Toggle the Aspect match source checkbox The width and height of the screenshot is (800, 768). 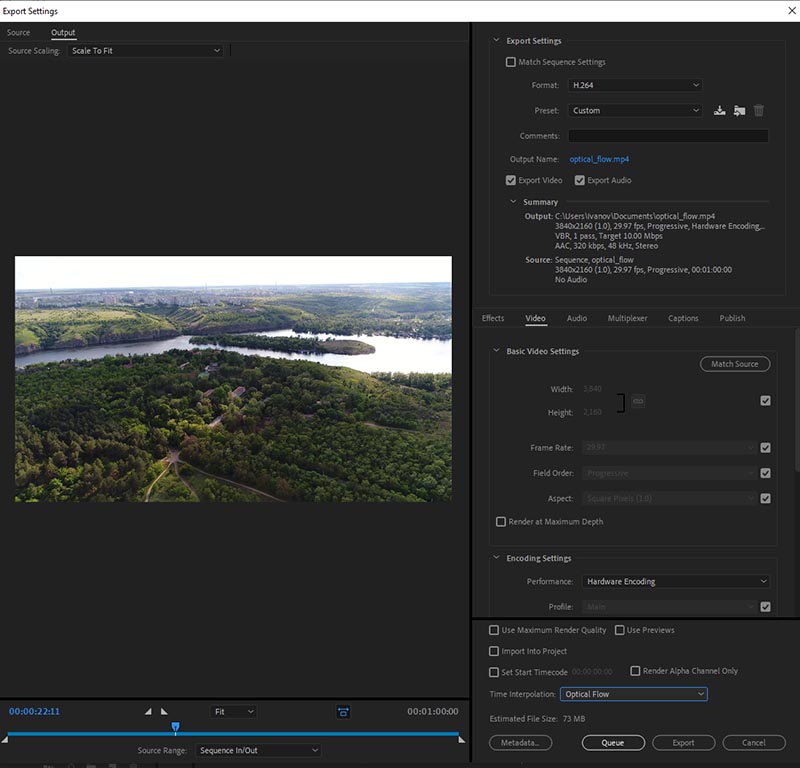tap(765, 498)
